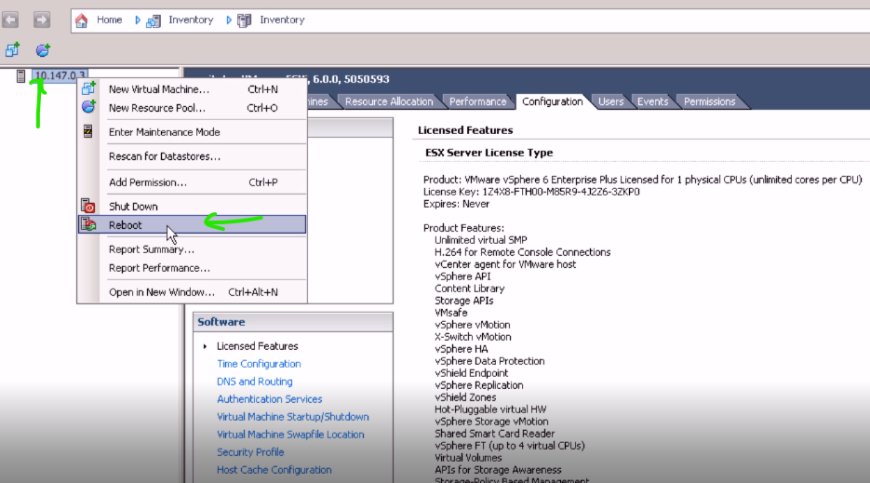
Task: Click the 'ESX Server License Type' heading
Action: (489, 152)
